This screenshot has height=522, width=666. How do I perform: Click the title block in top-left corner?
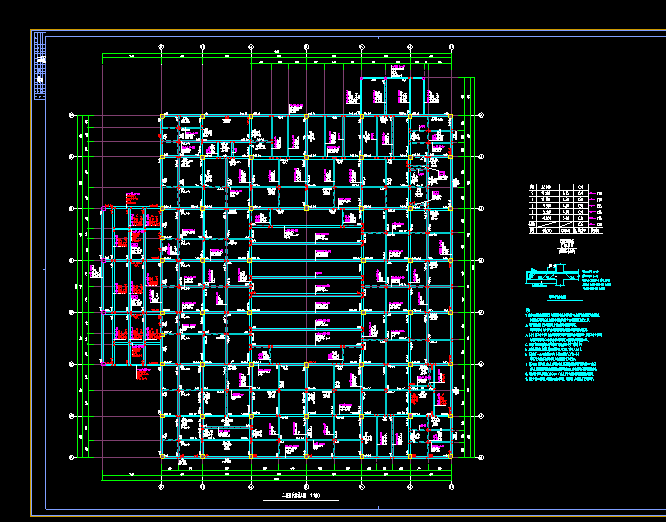pos(40,65)
